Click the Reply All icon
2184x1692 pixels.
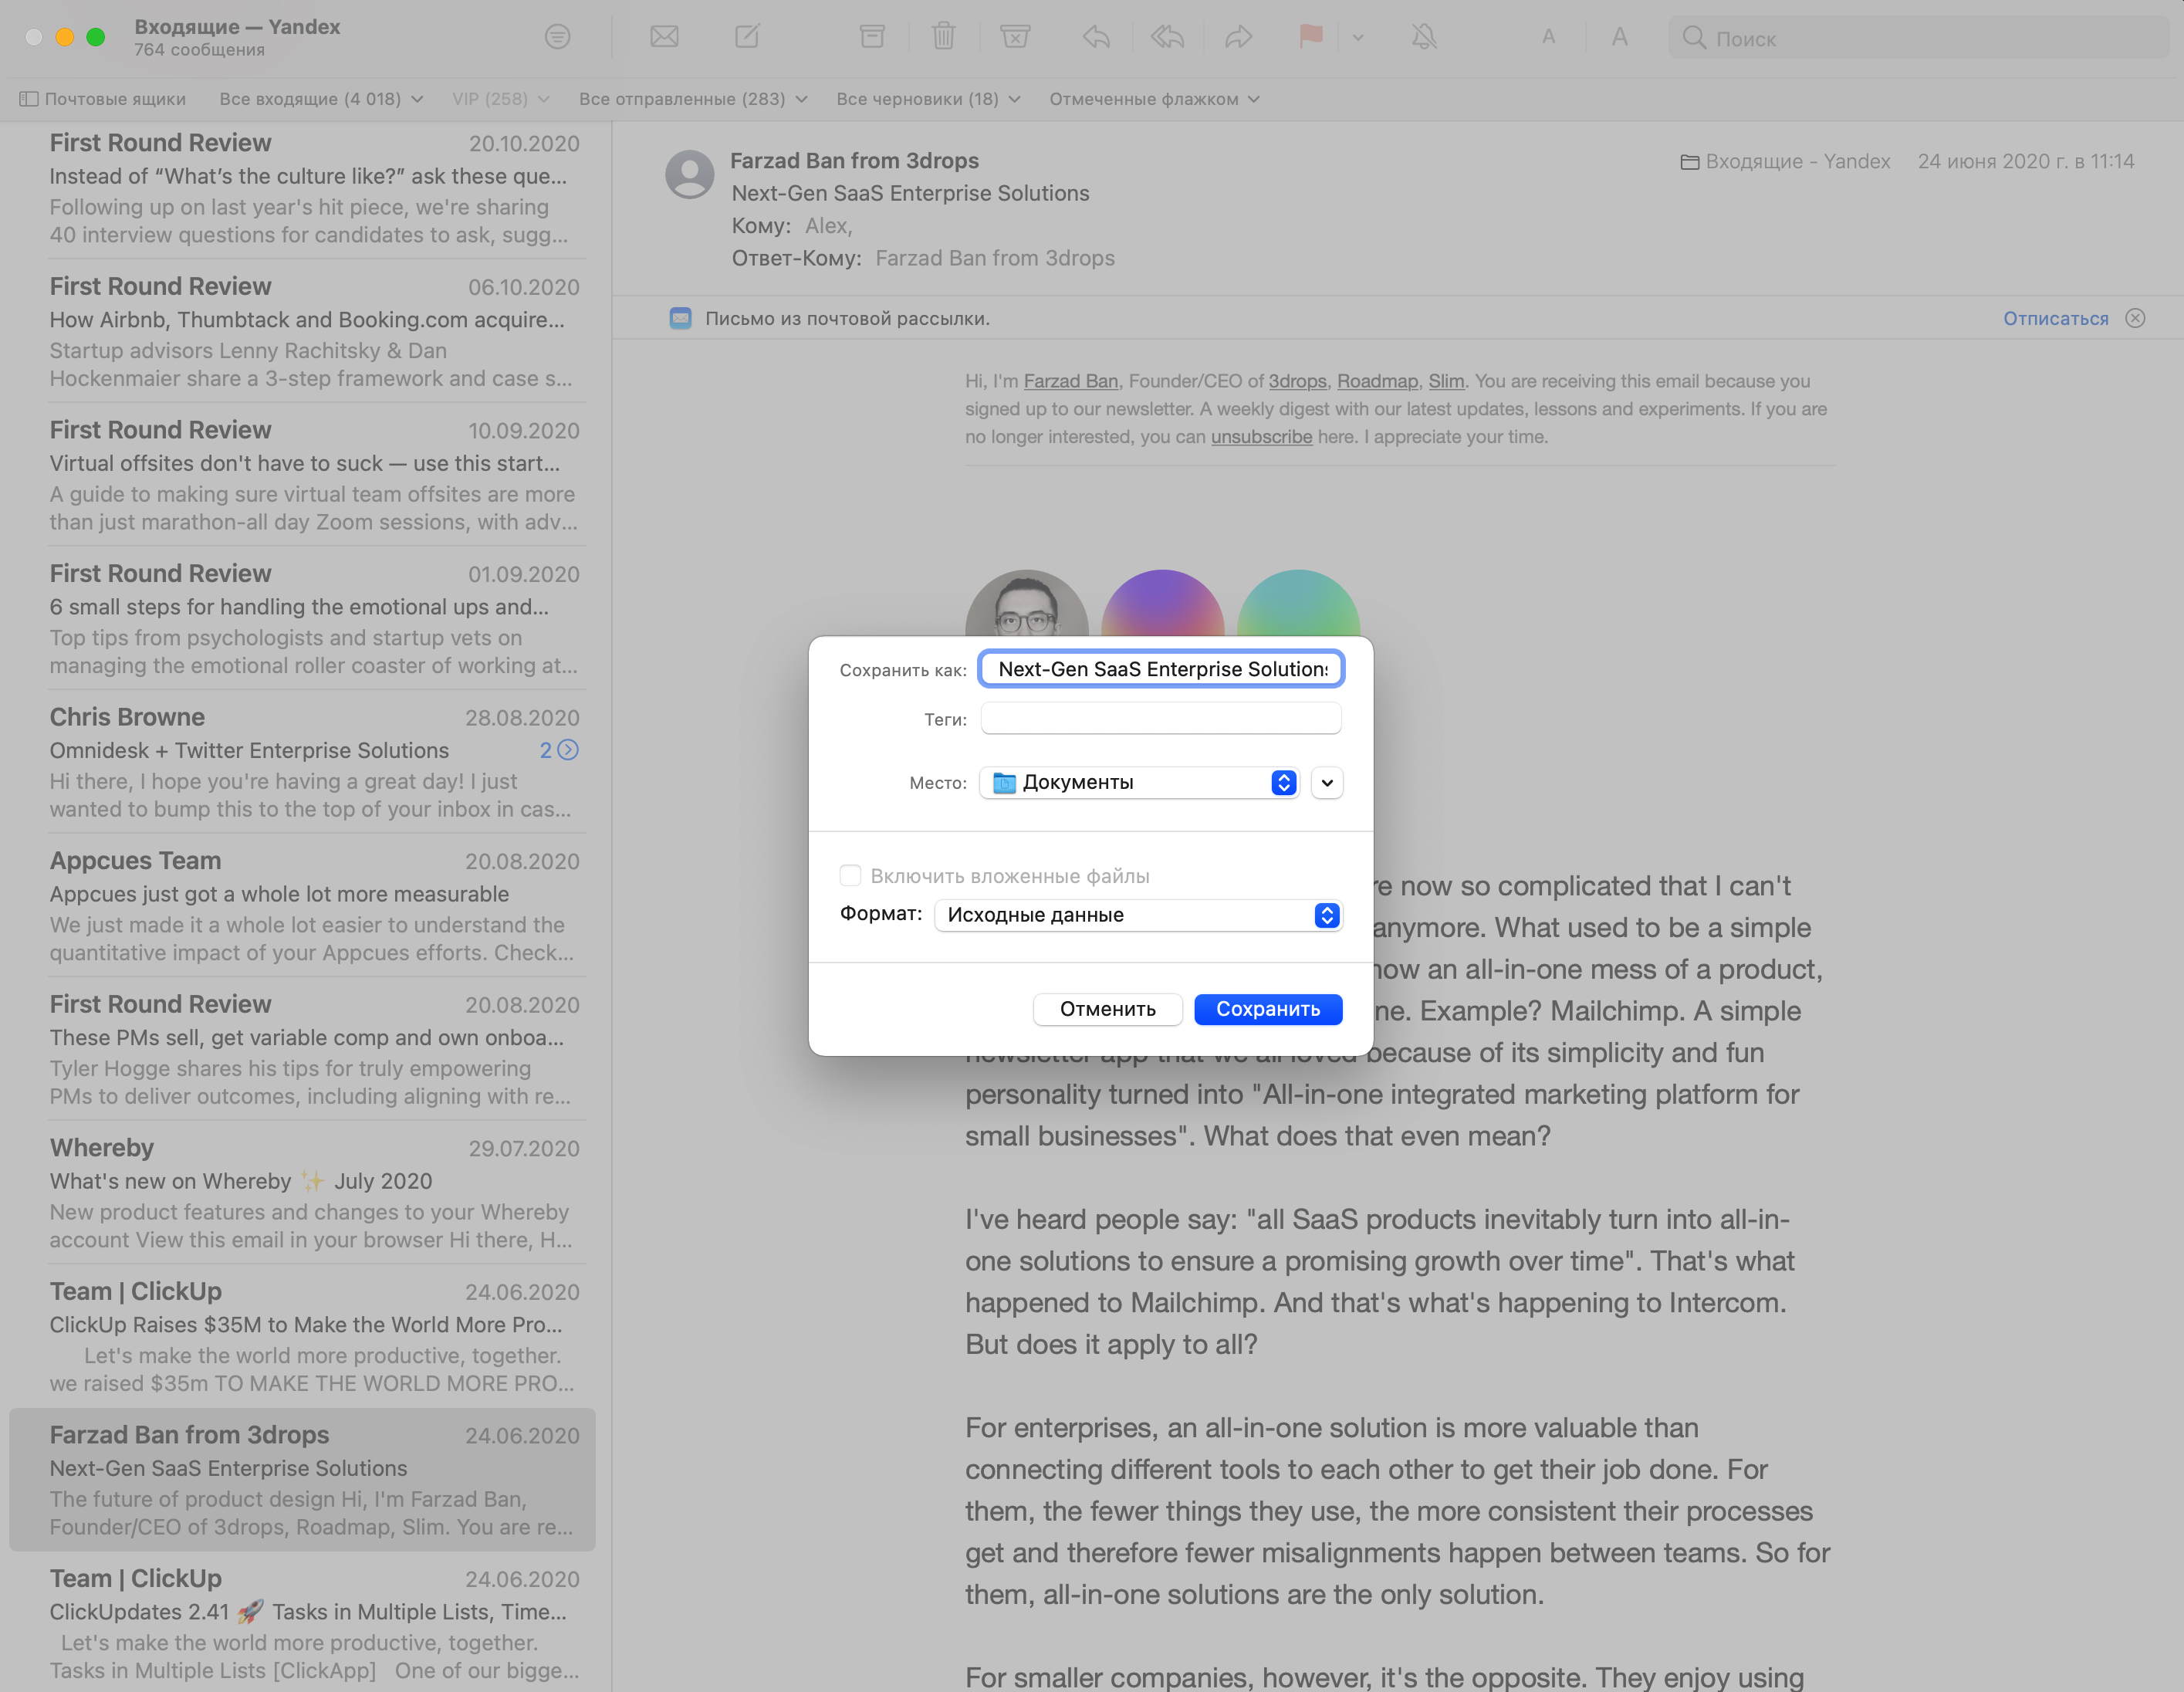[1167, 37]
